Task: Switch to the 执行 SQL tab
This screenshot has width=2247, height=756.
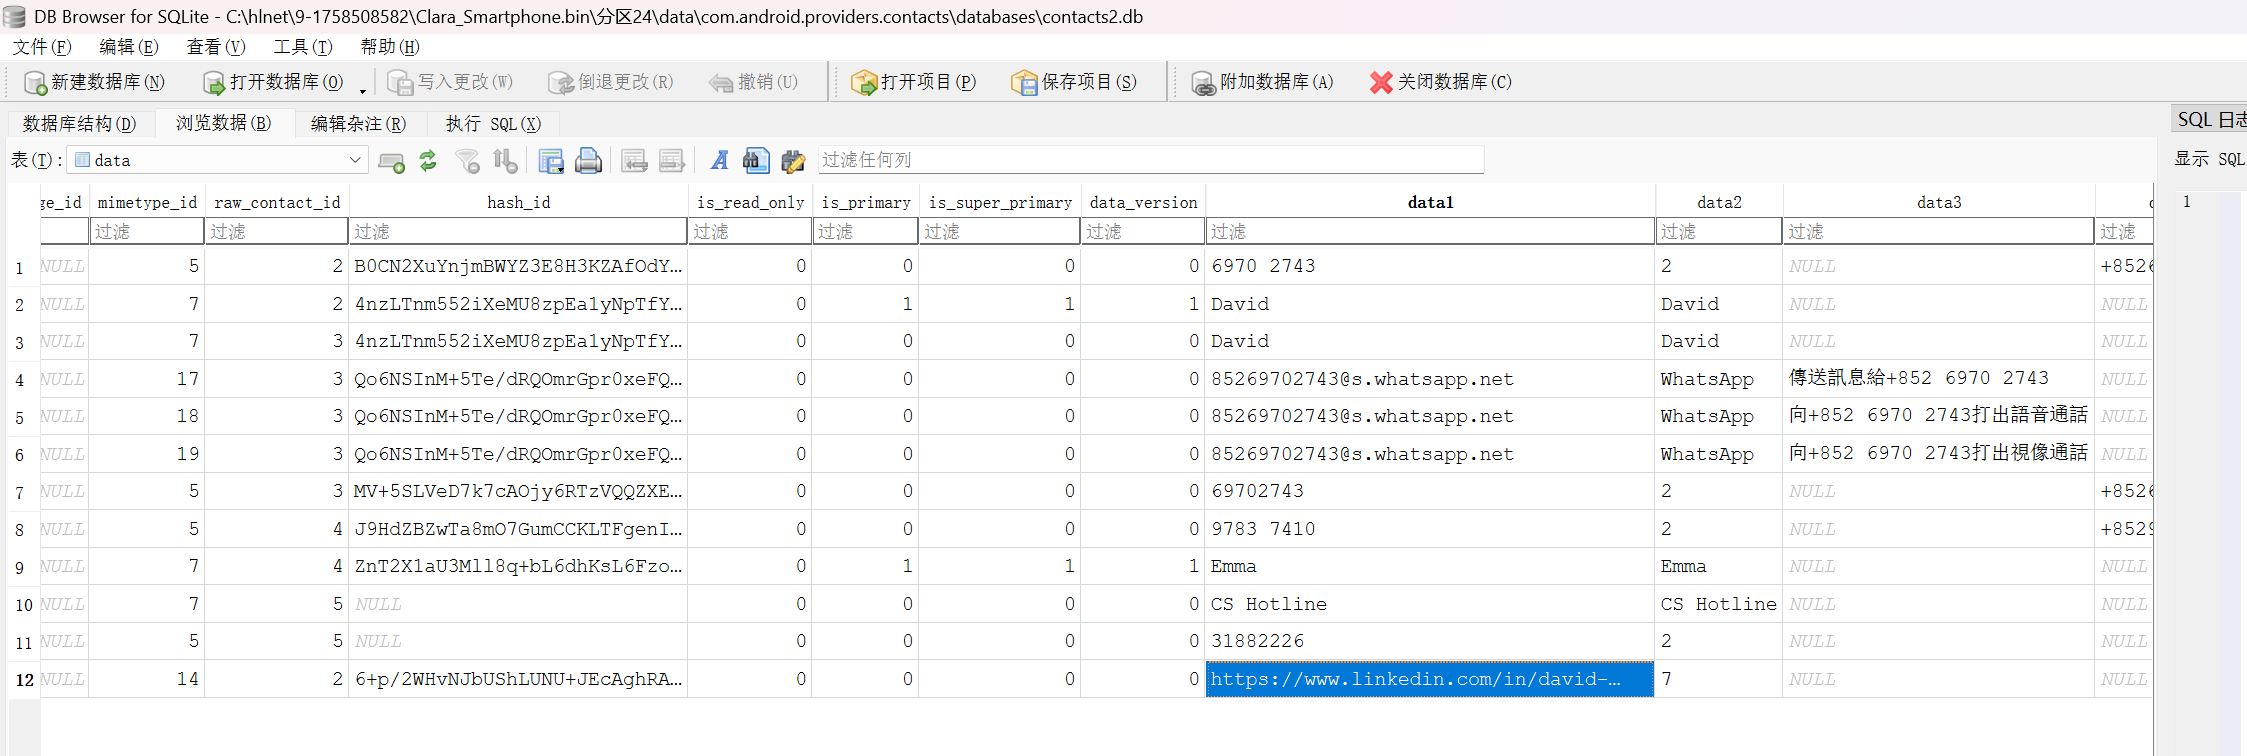Action: pos(492,123)
